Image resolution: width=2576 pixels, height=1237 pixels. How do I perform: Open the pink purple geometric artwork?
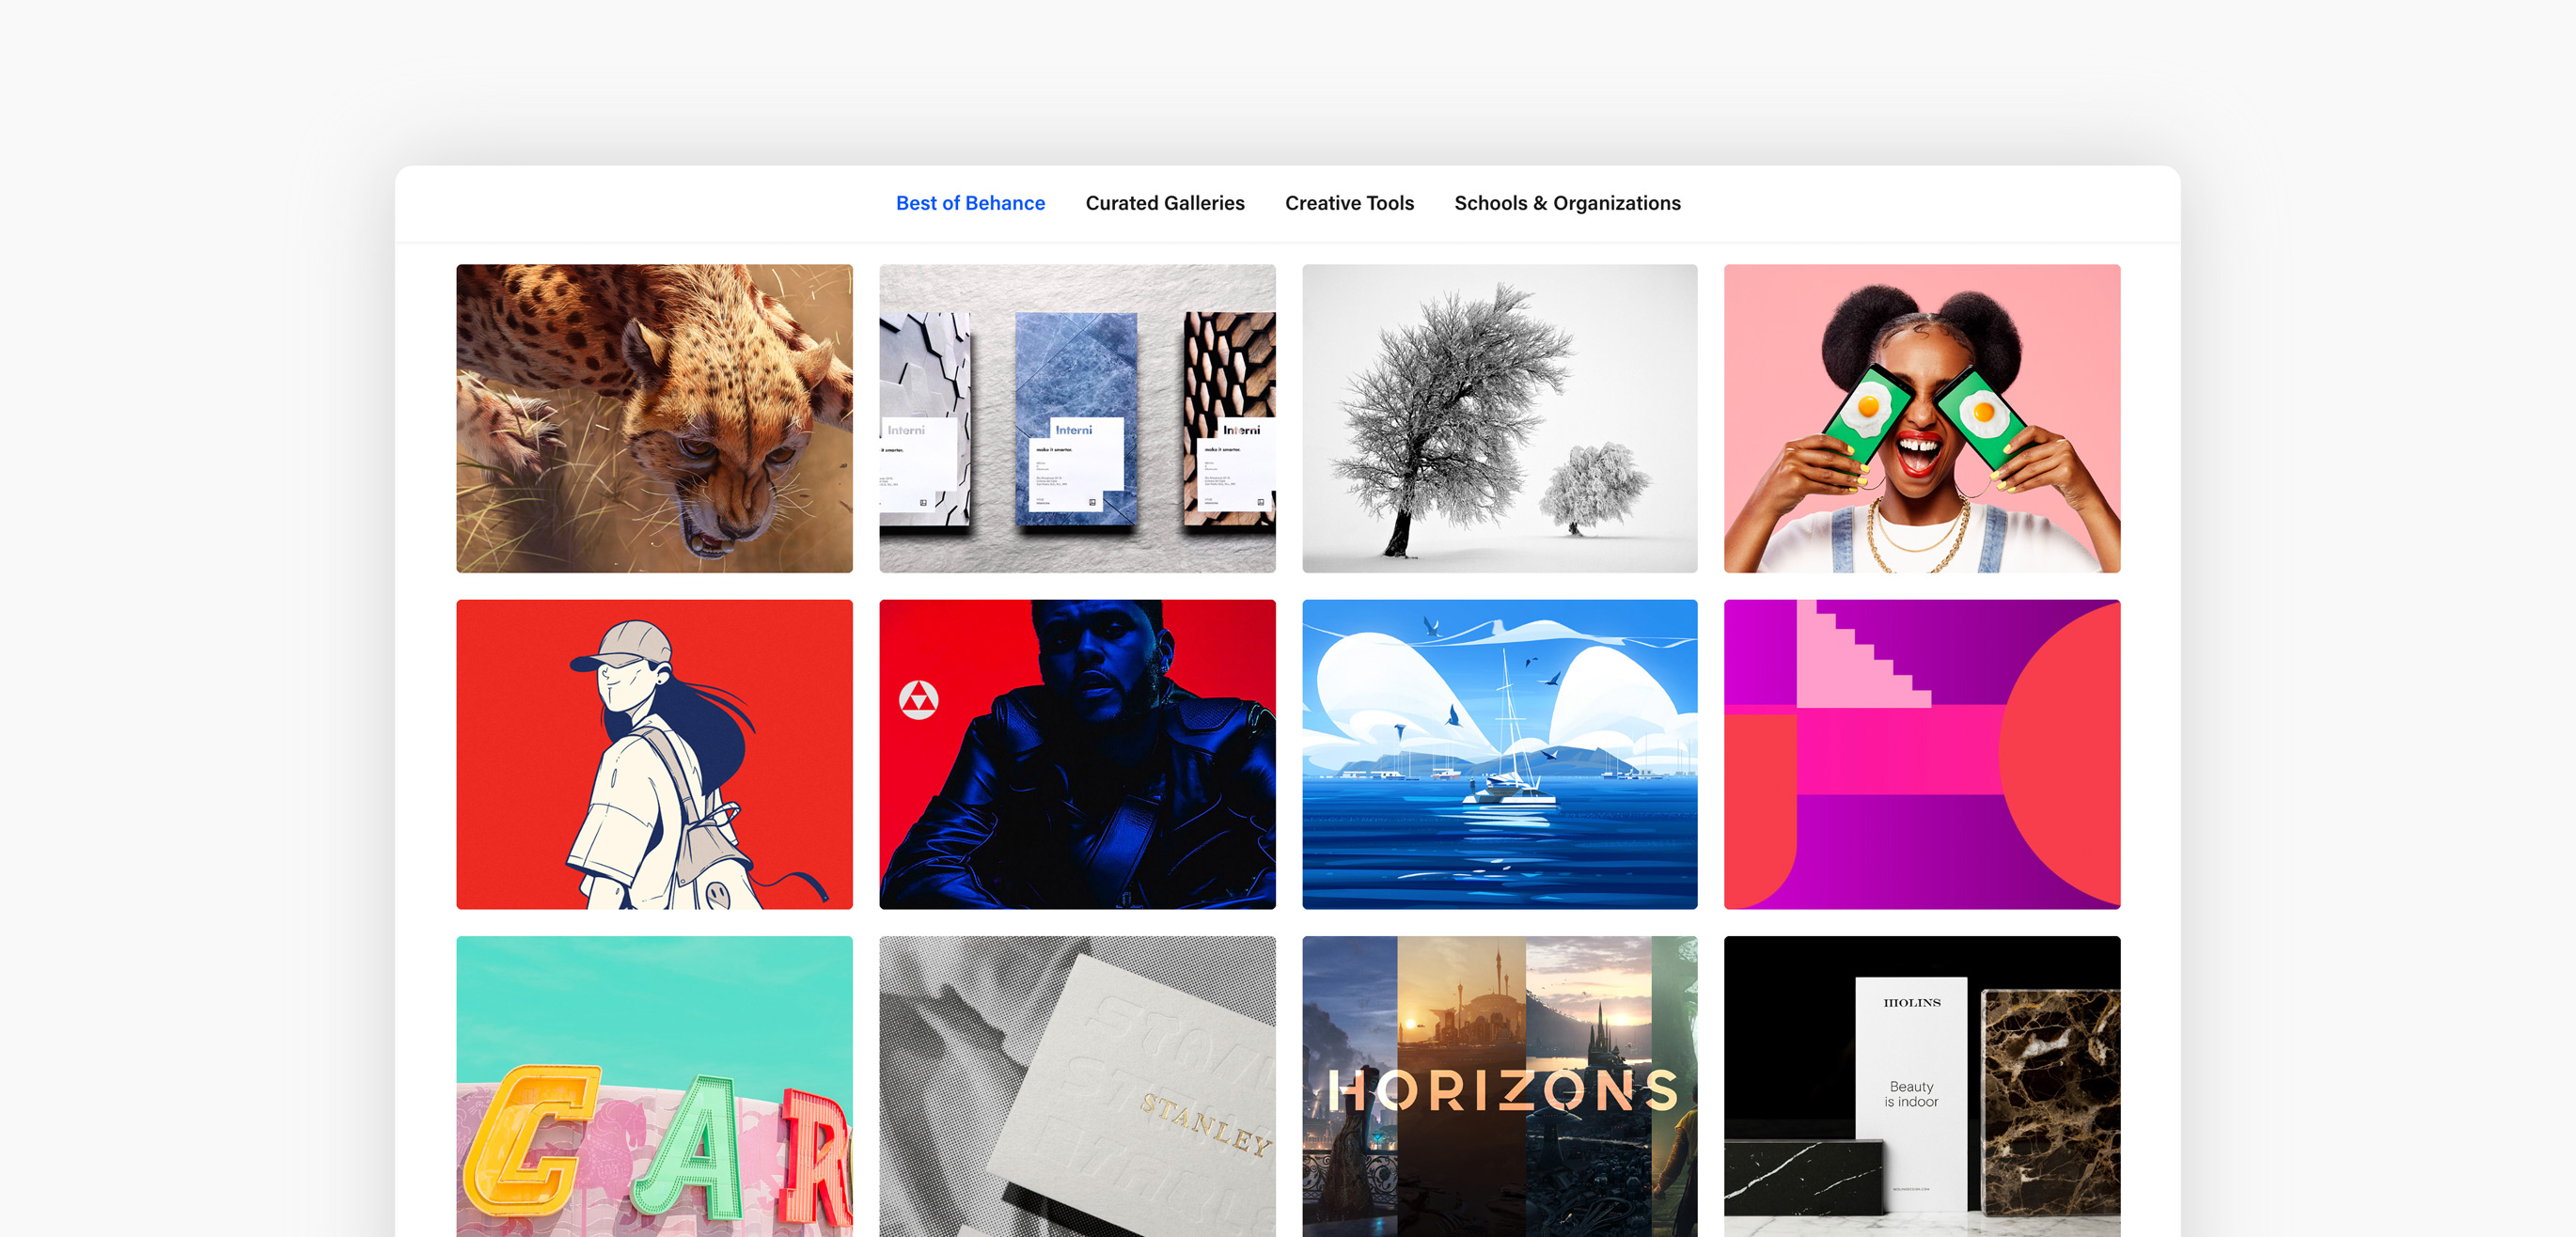click(x=1921, y=754)
